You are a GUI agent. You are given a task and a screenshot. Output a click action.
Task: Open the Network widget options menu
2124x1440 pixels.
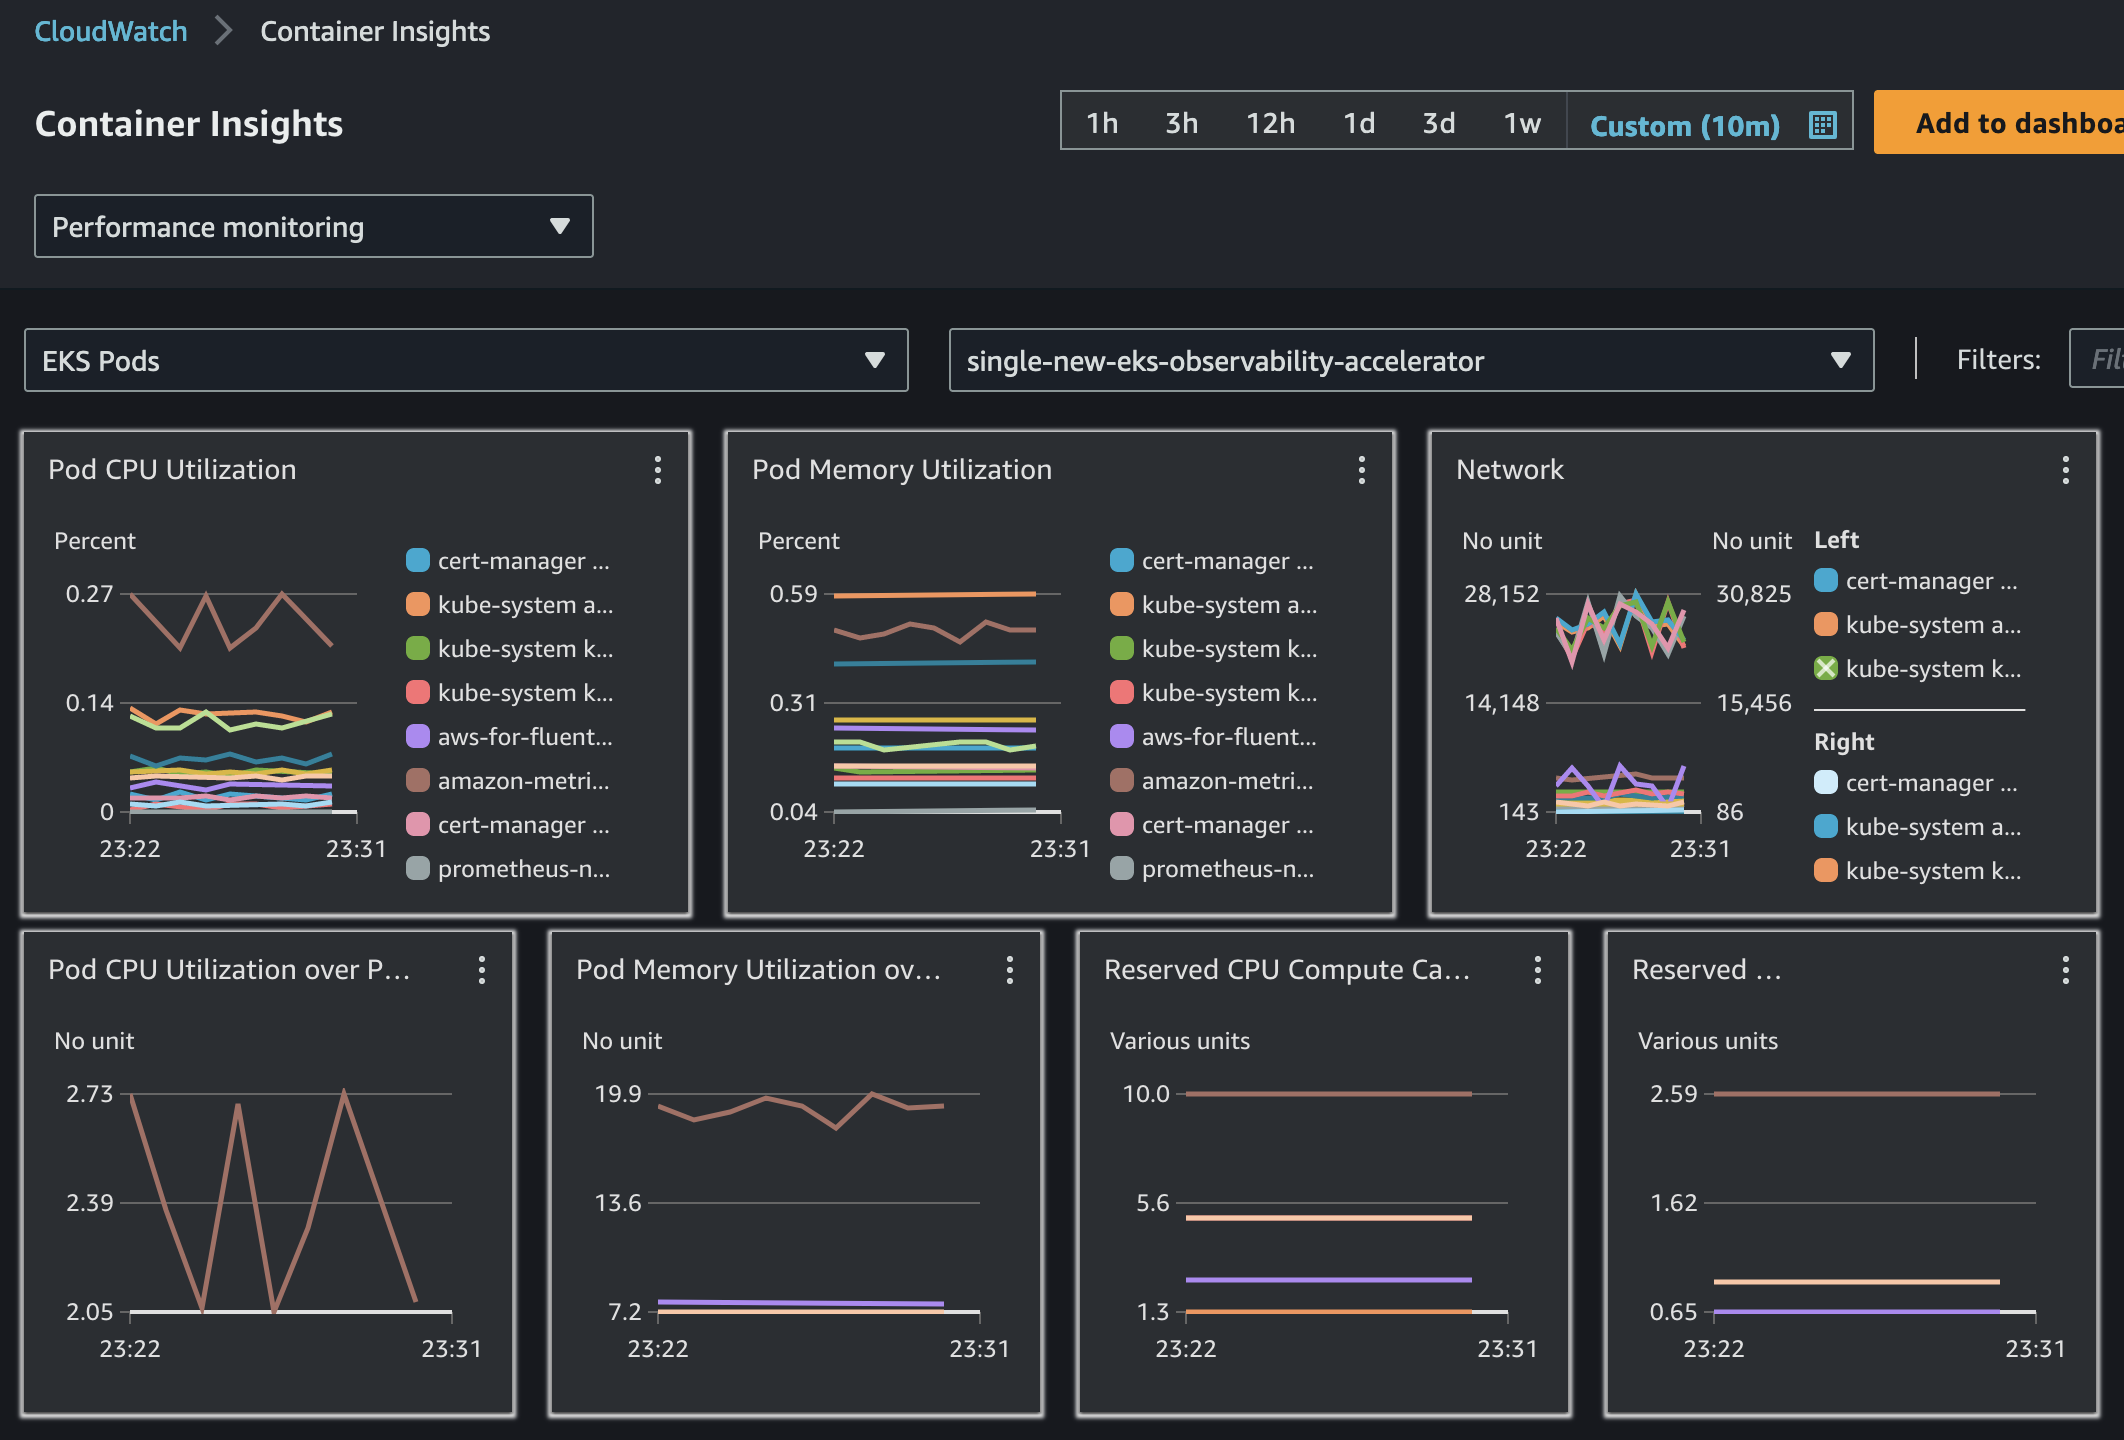[2065, 470]
